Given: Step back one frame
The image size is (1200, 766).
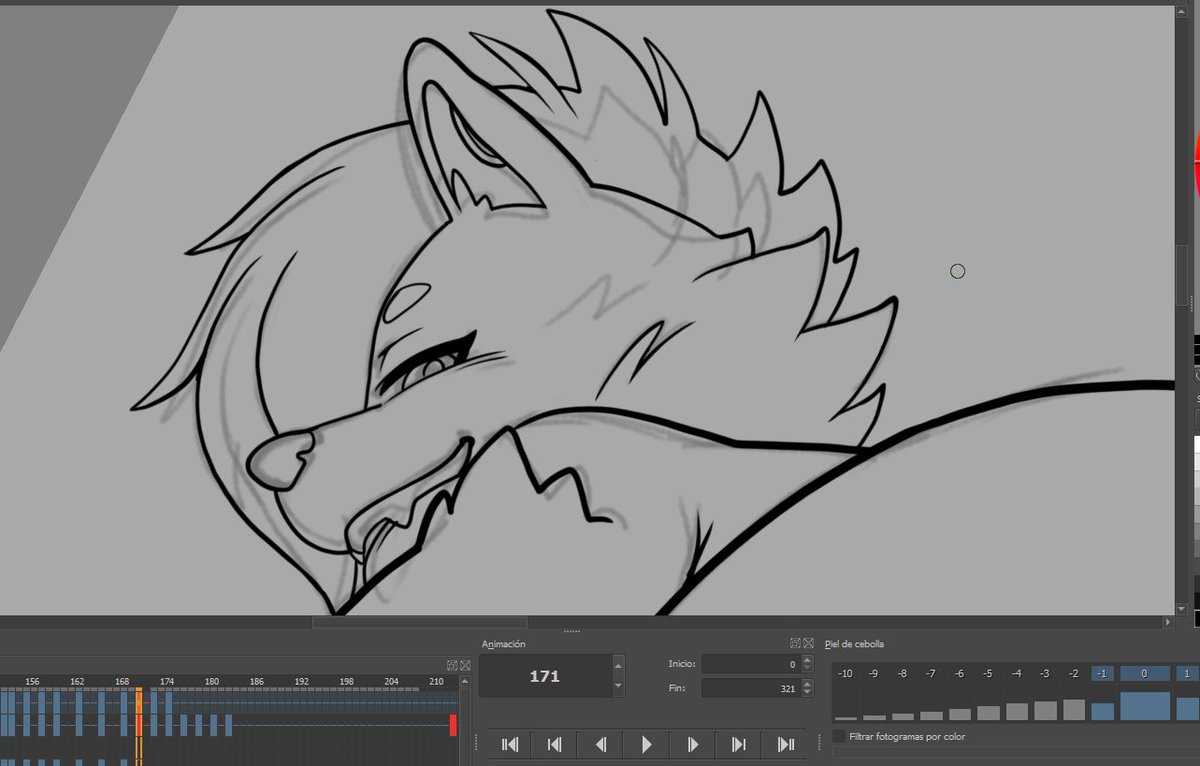Looking at the screenshot, I should [601, 744].
